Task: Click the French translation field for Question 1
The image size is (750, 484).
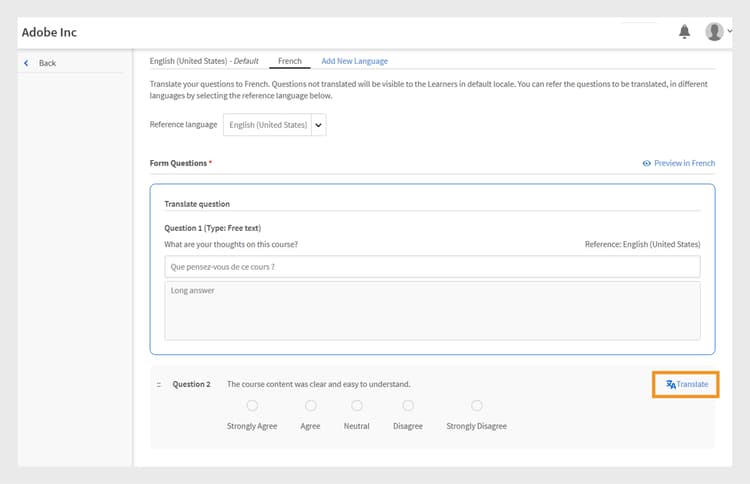Action: pyautogui.click(x=432, y=267)
